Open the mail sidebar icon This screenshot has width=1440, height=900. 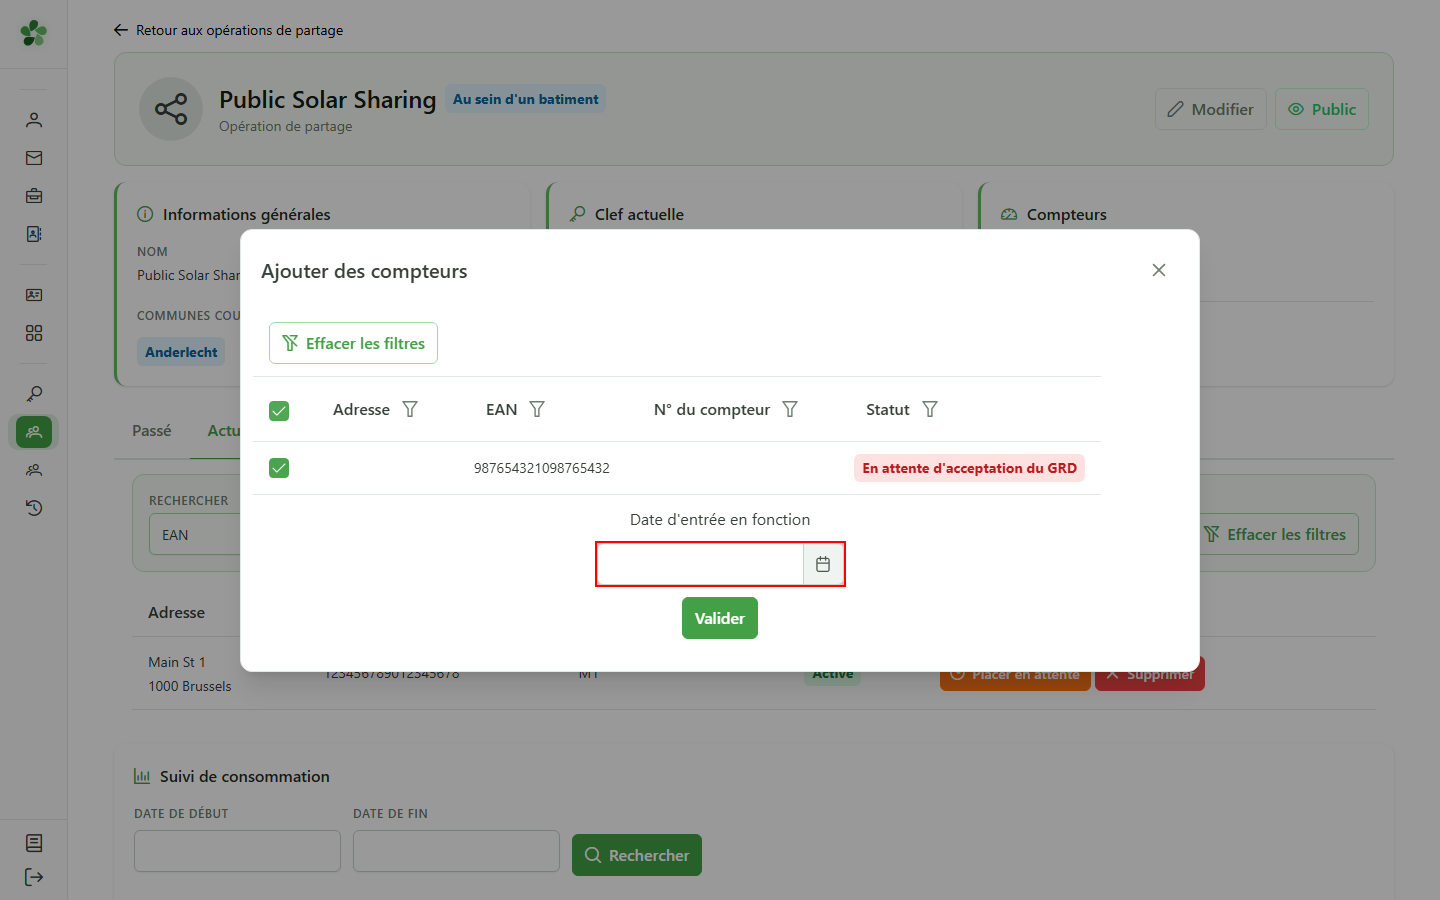34,158
